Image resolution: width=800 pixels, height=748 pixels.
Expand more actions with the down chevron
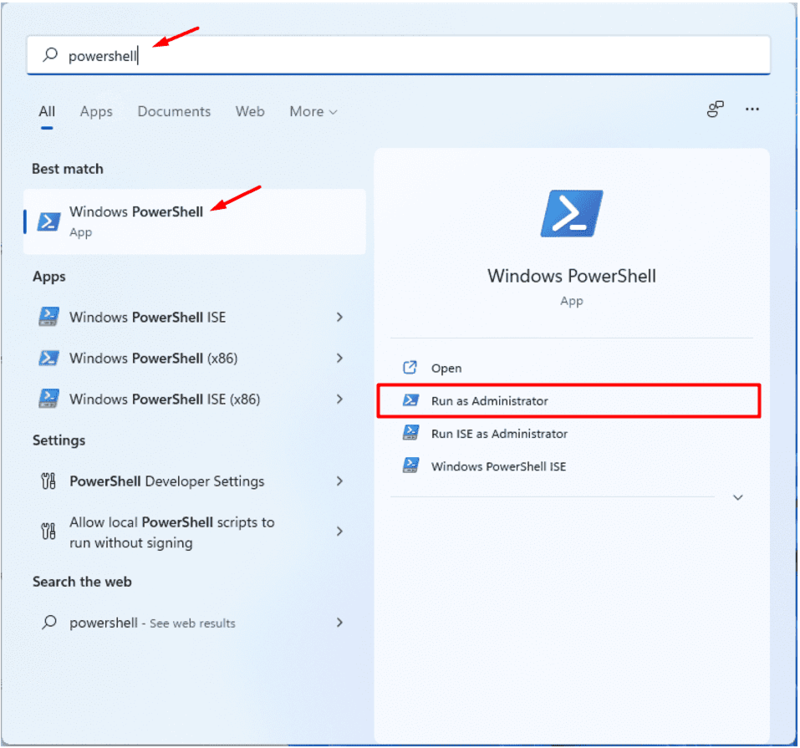738,497
